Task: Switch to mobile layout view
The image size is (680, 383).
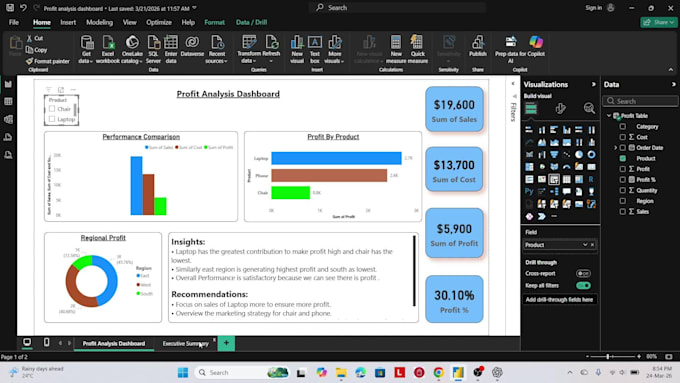Action: [x=46, y=342]
